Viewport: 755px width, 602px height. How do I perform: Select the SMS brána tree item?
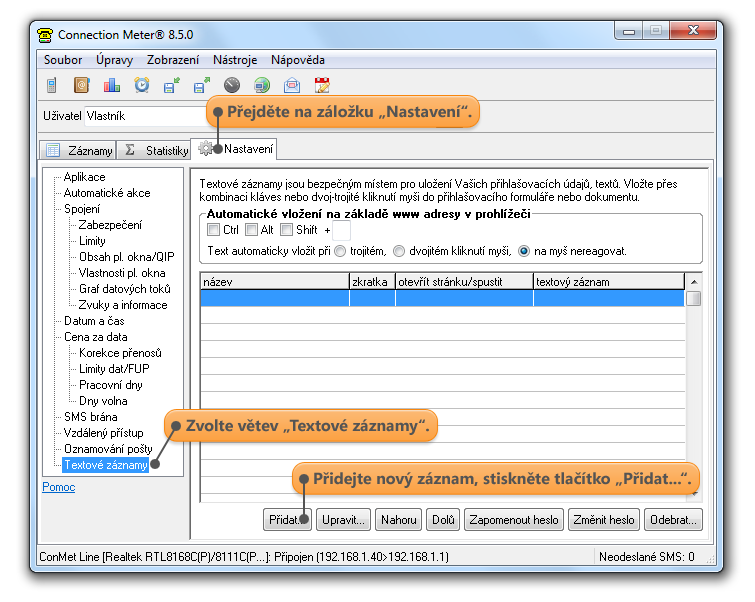[x=91, y=417]
